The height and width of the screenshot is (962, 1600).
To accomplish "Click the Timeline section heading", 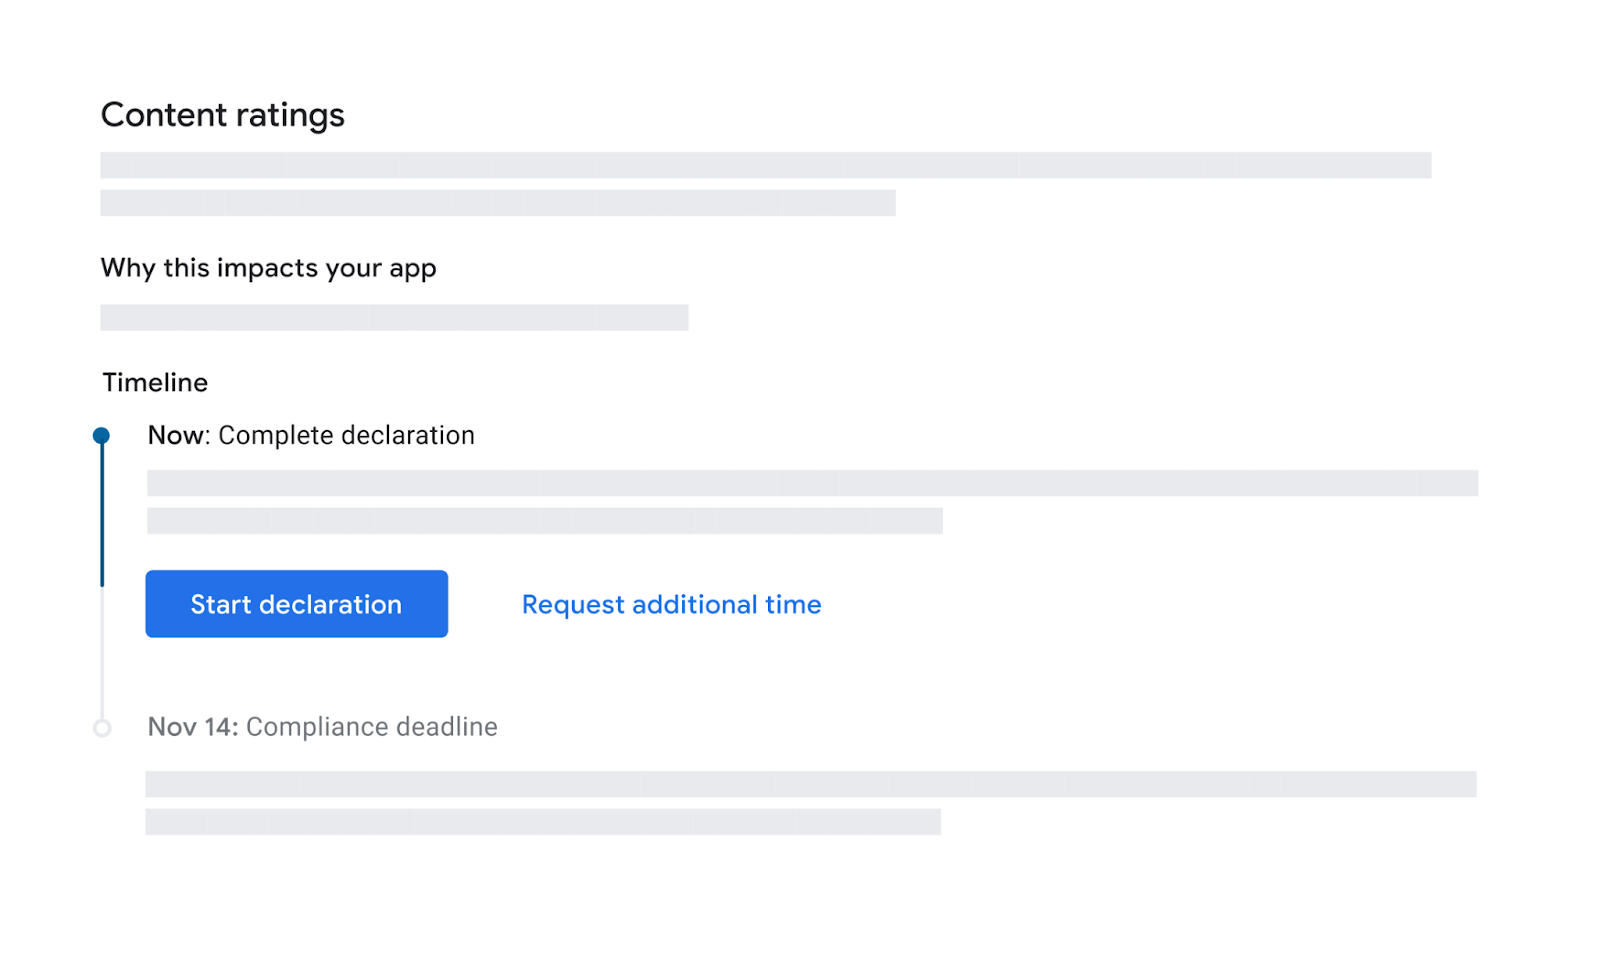I will coord(155,383).
